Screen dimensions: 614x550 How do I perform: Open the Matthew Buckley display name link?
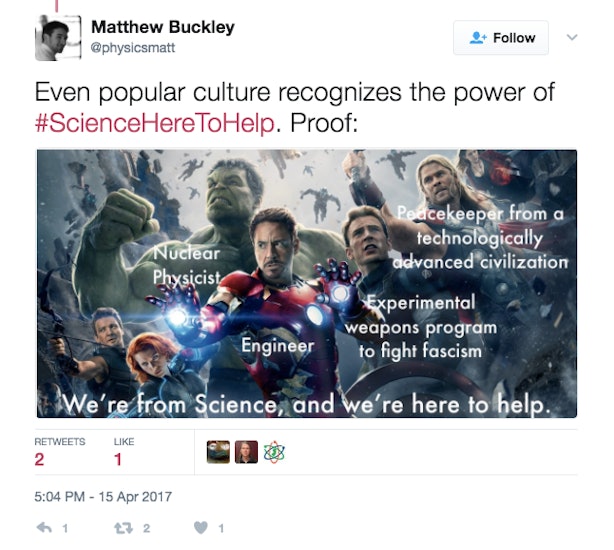(163, 27)
